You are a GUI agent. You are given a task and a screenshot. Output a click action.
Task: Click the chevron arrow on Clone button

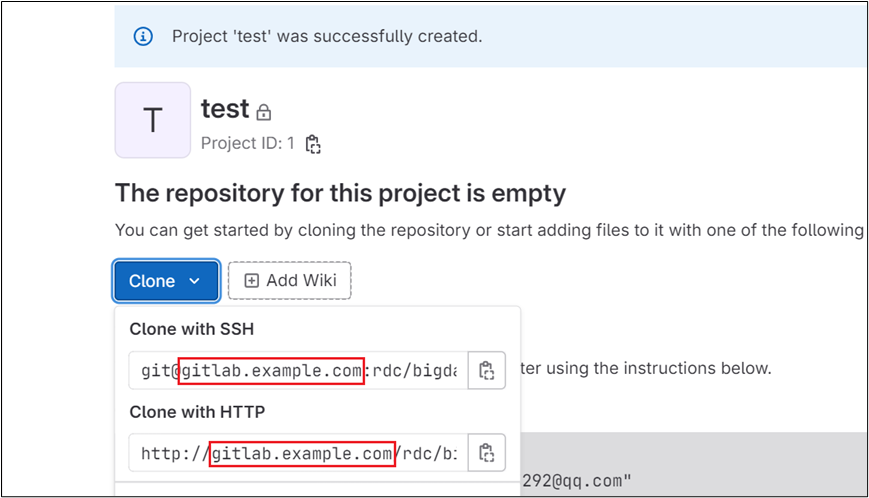[x=194, y=281]
